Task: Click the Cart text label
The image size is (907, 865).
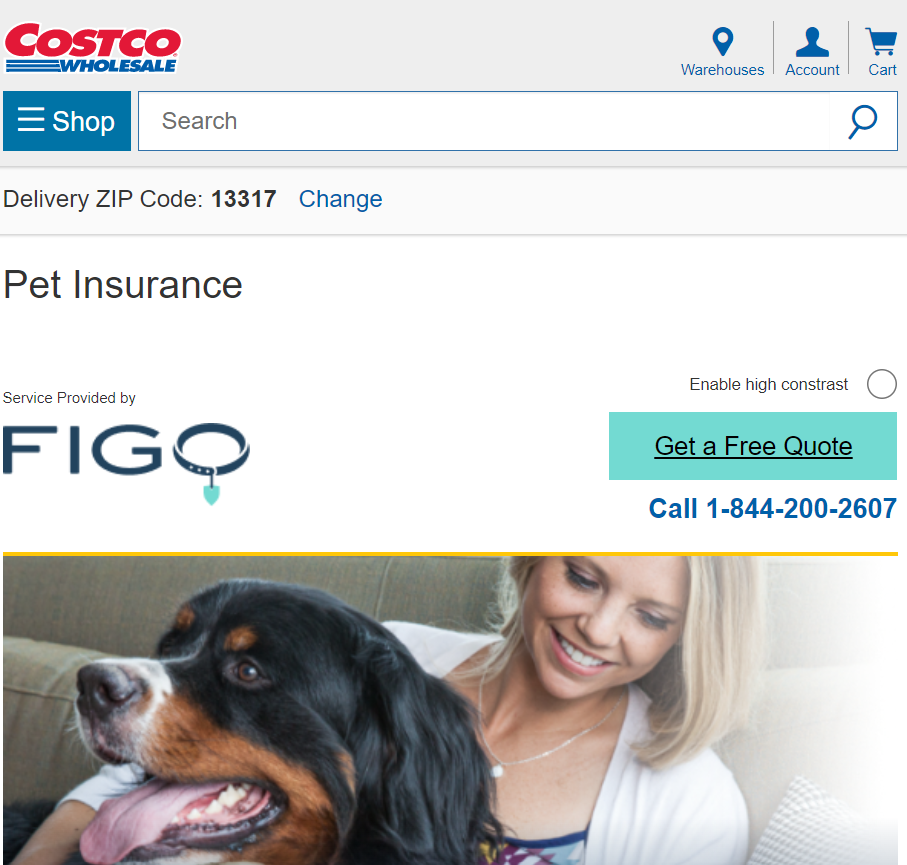Action: [882, 70]
